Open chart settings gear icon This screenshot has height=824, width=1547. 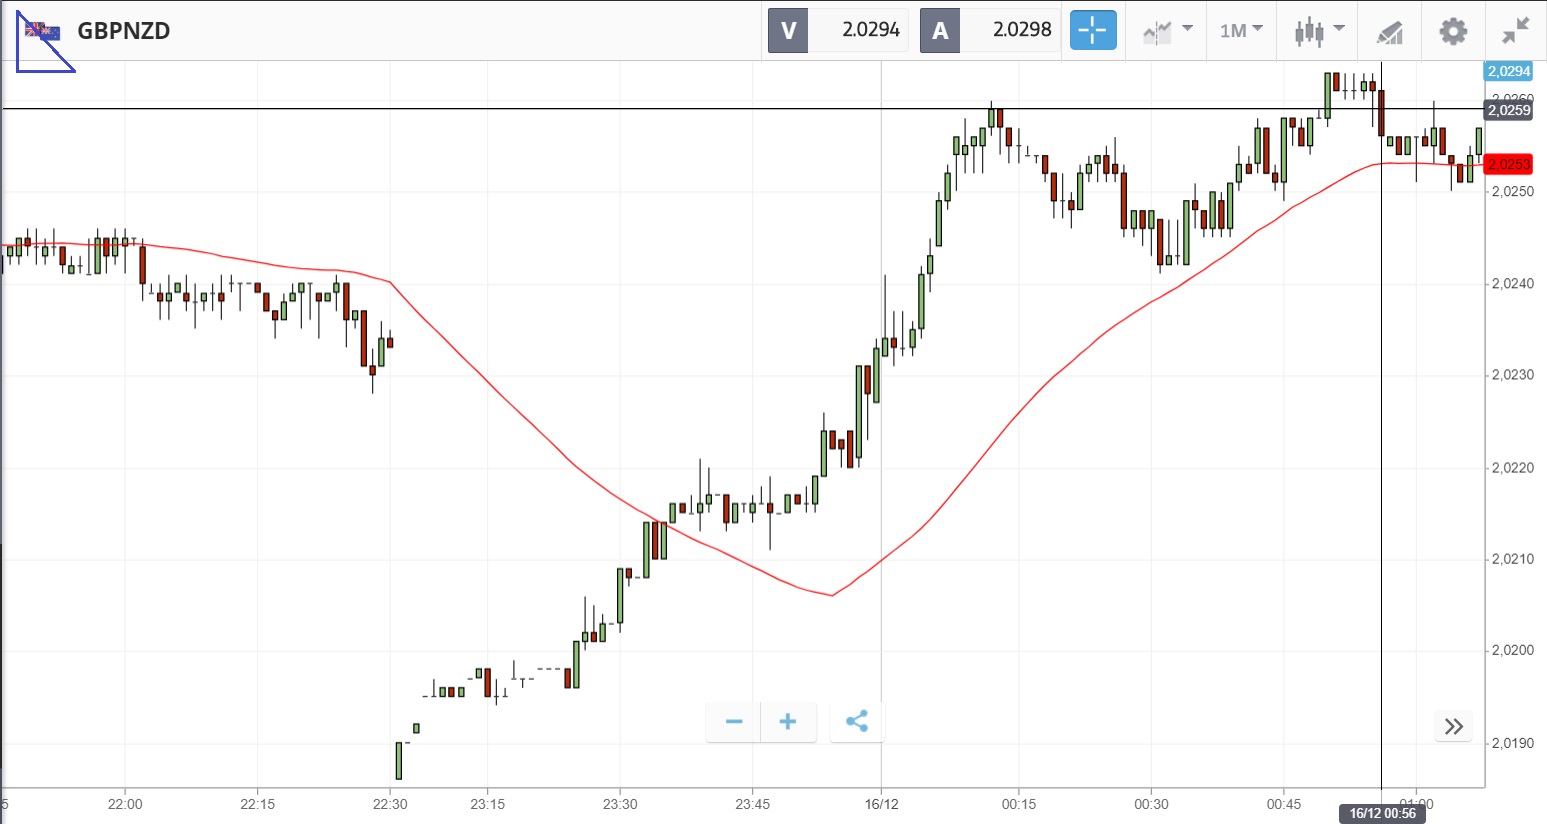tap(1452, 31)
